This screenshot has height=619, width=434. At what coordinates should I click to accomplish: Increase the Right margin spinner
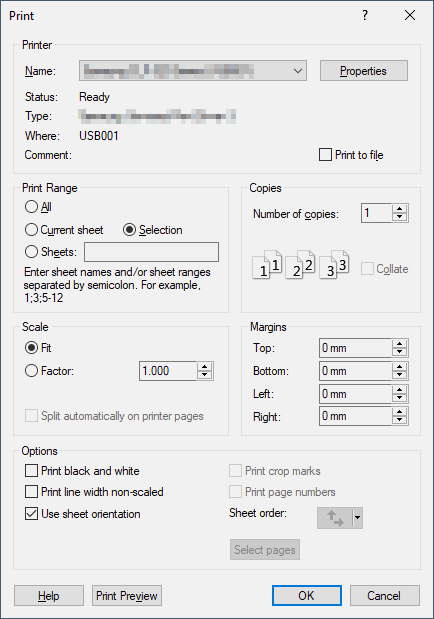point(400,412)
